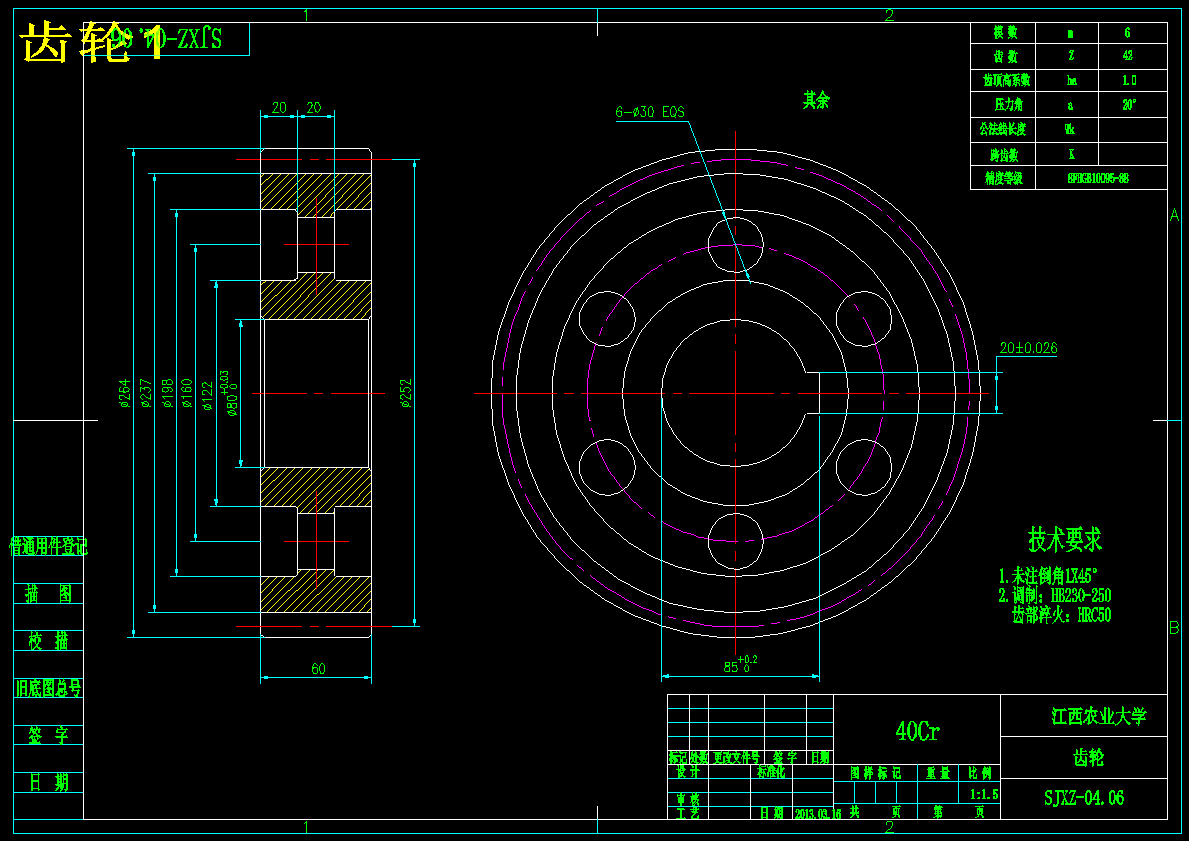Click the '校描' left margin label

49,642
